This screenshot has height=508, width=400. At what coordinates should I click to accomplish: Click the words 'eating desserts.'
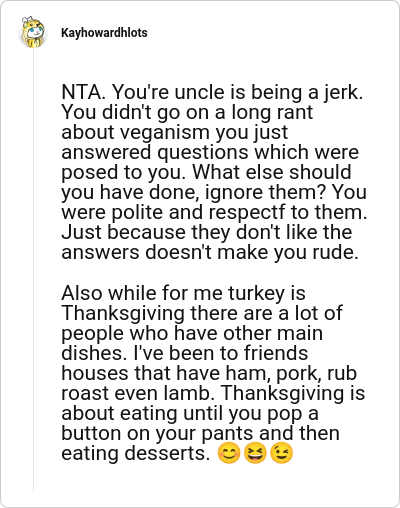[136, 453]
